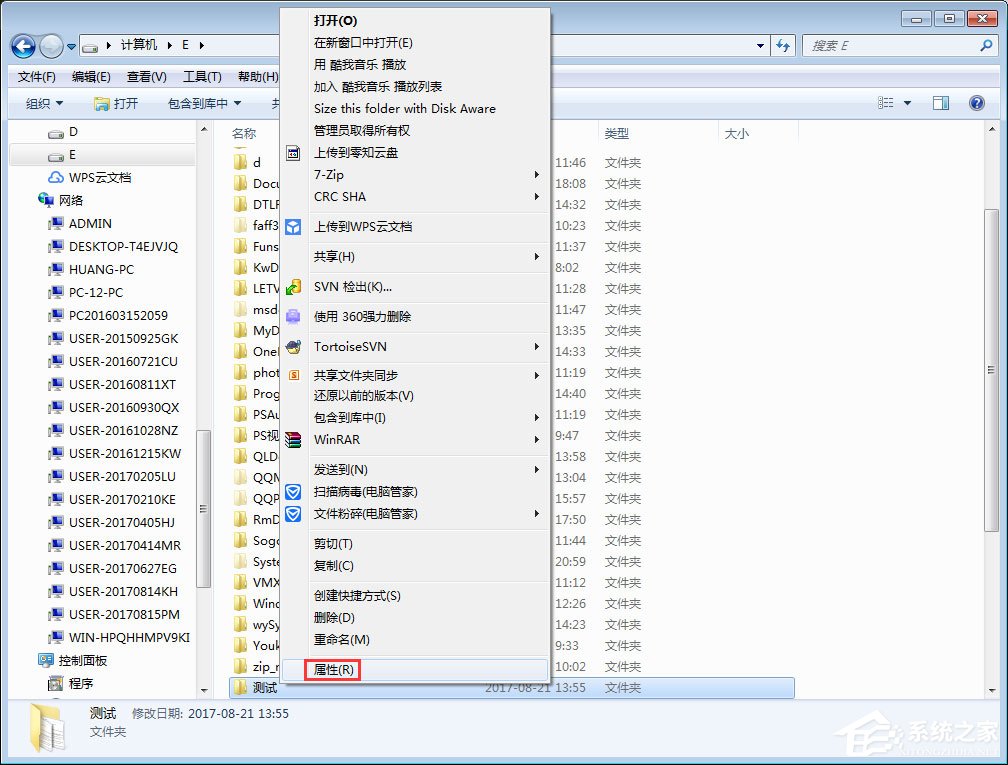Click the WinRAR icon in the context menu
The height and width of the screenshot is (765, 1008).
coord(294,439)
